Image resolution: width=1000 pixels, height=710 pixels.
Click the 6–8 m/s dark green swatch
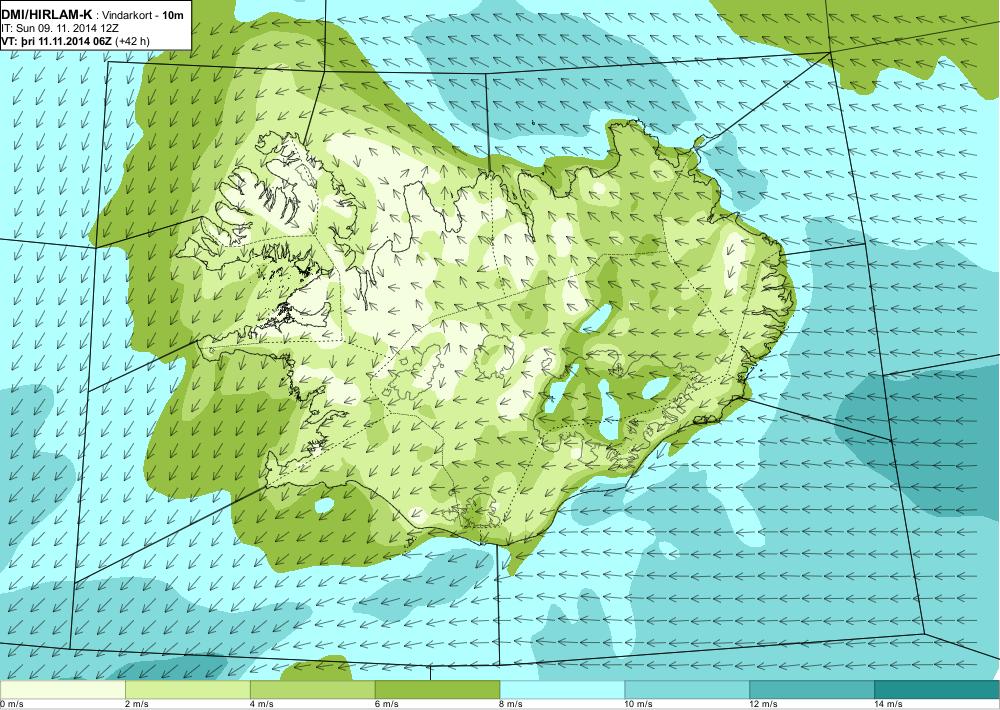[x=438, y=689]
